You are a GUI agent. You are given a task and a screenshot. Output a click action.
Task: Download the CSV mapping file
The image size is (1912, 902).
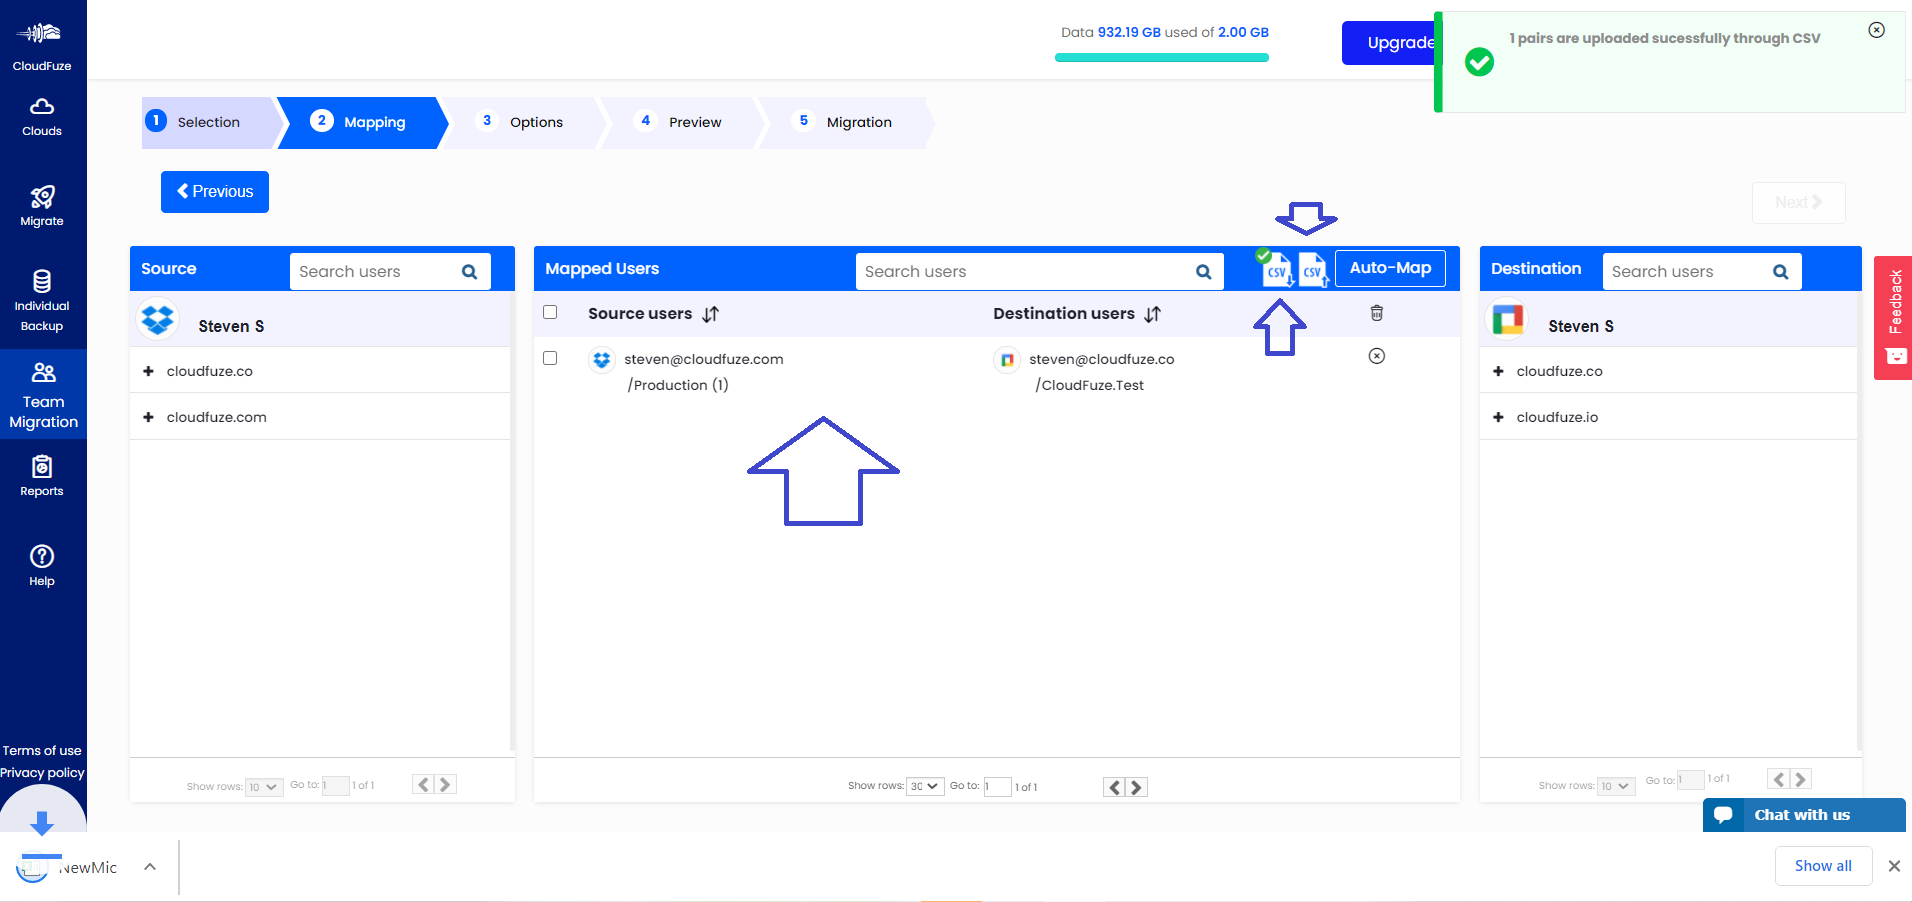pyautogui.click(x=1277, y=269)
